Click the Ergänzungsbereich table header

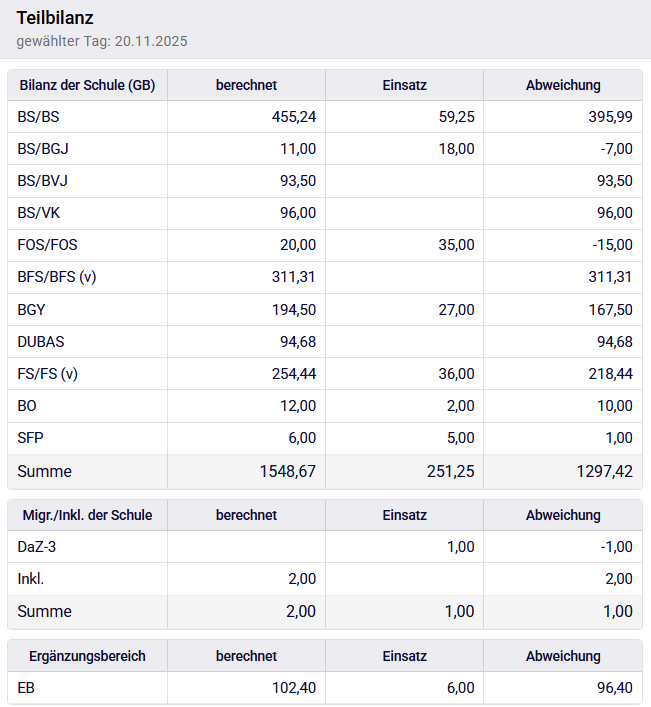(x=87, y=656)
